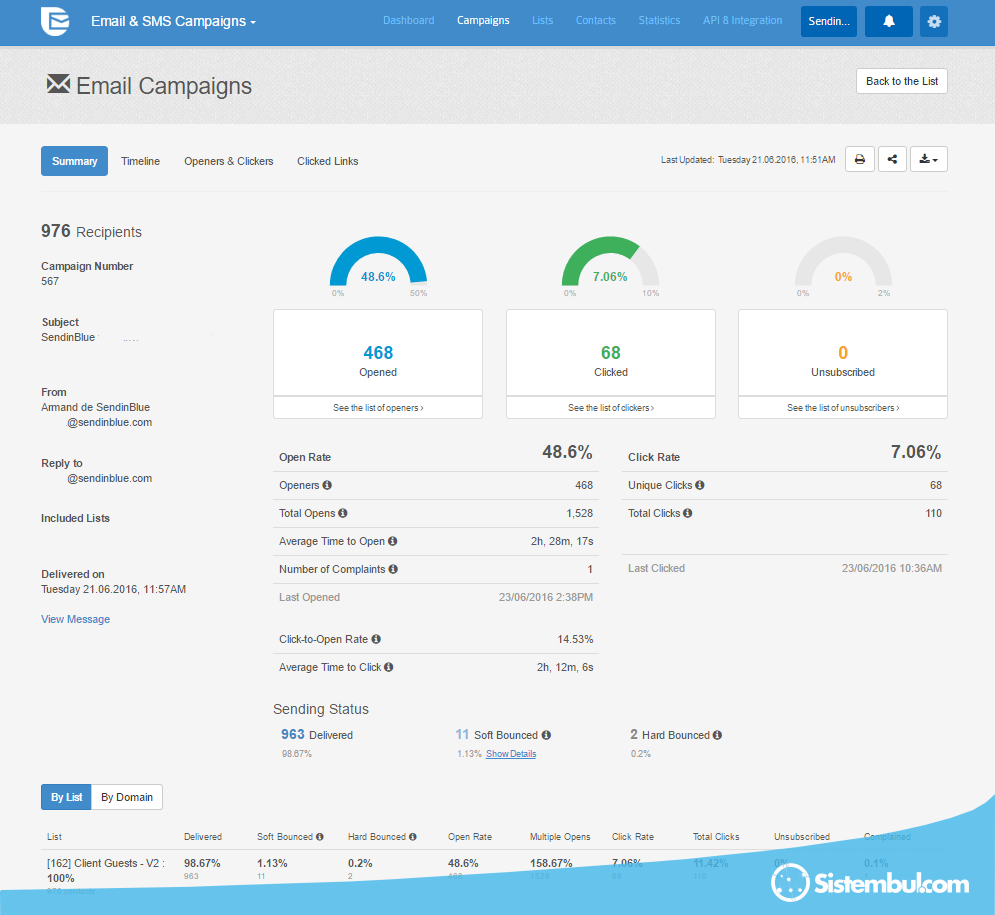This screenshot has height=915, width=995.
Task: Click the 48.6% open rate gauge
Action: [x=378, y=263]
